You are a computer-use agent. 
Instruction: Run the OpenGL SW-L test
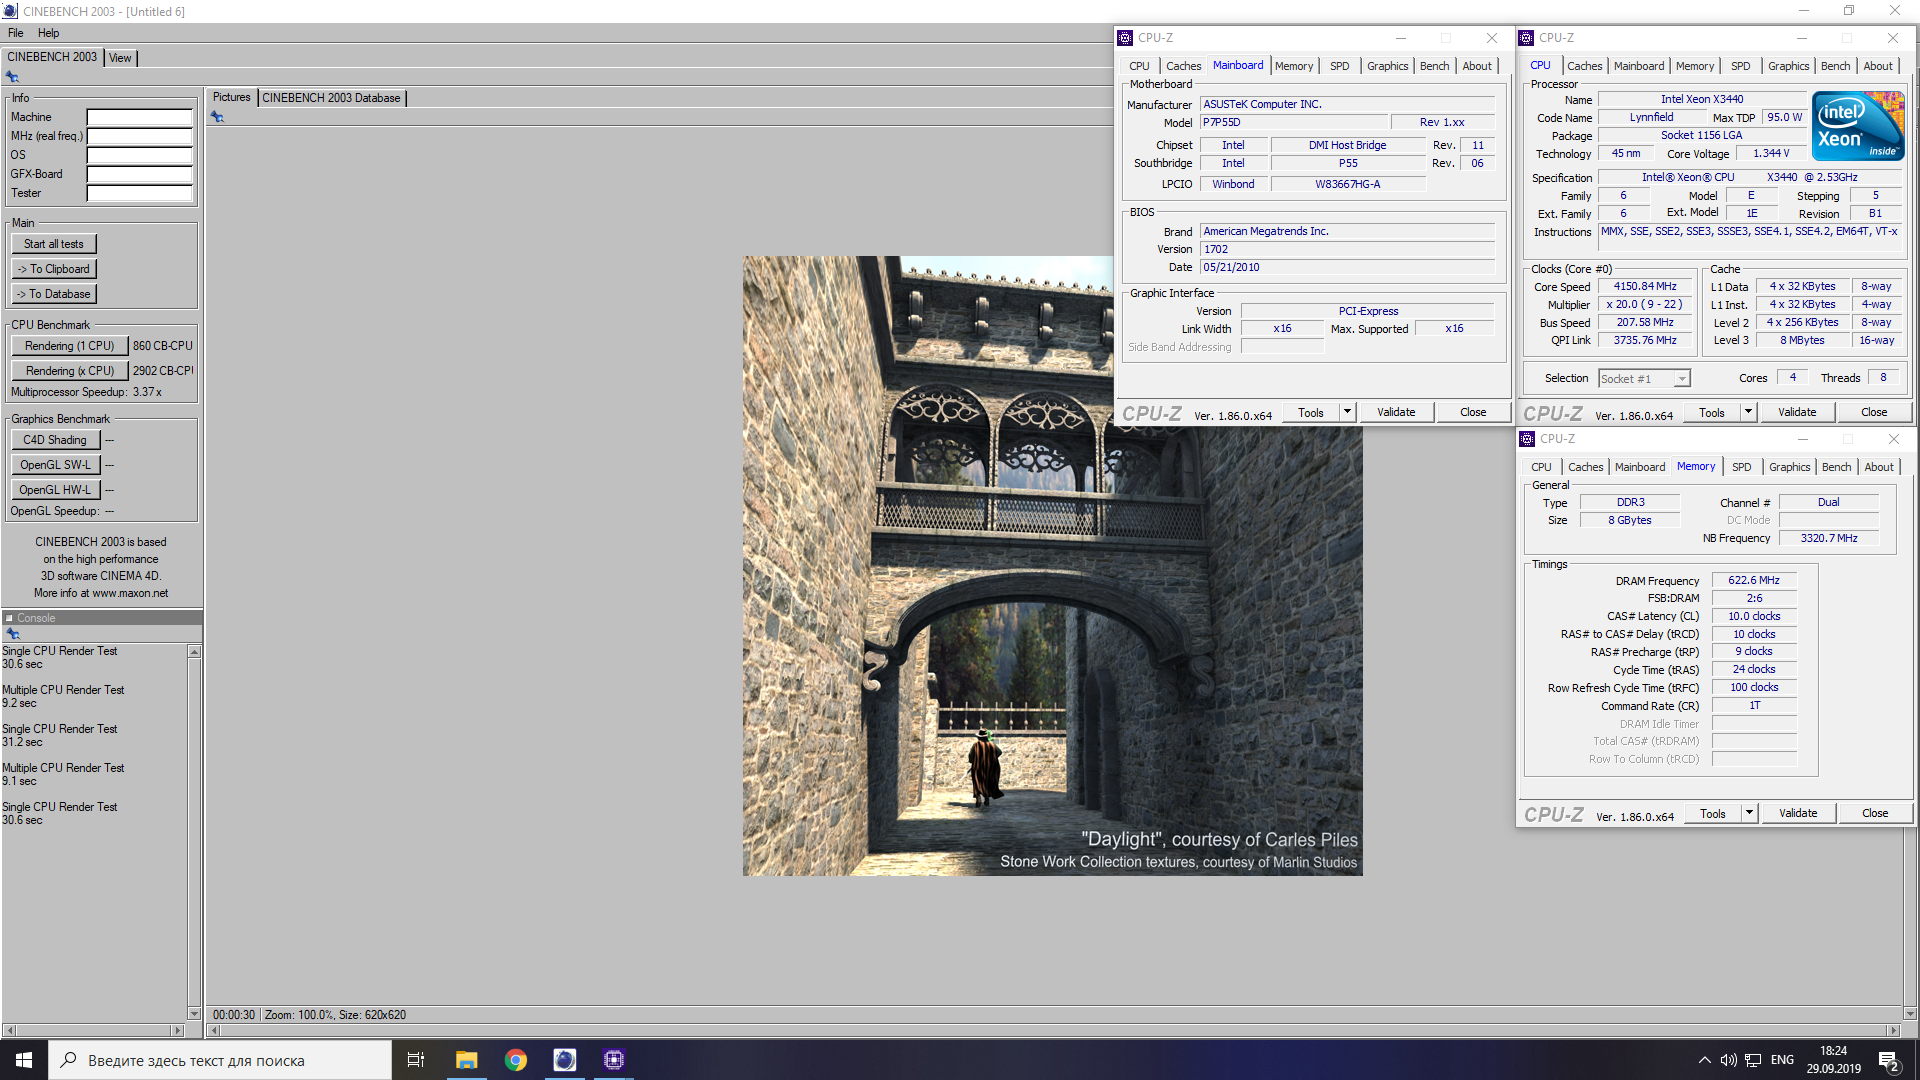(55, 465)
